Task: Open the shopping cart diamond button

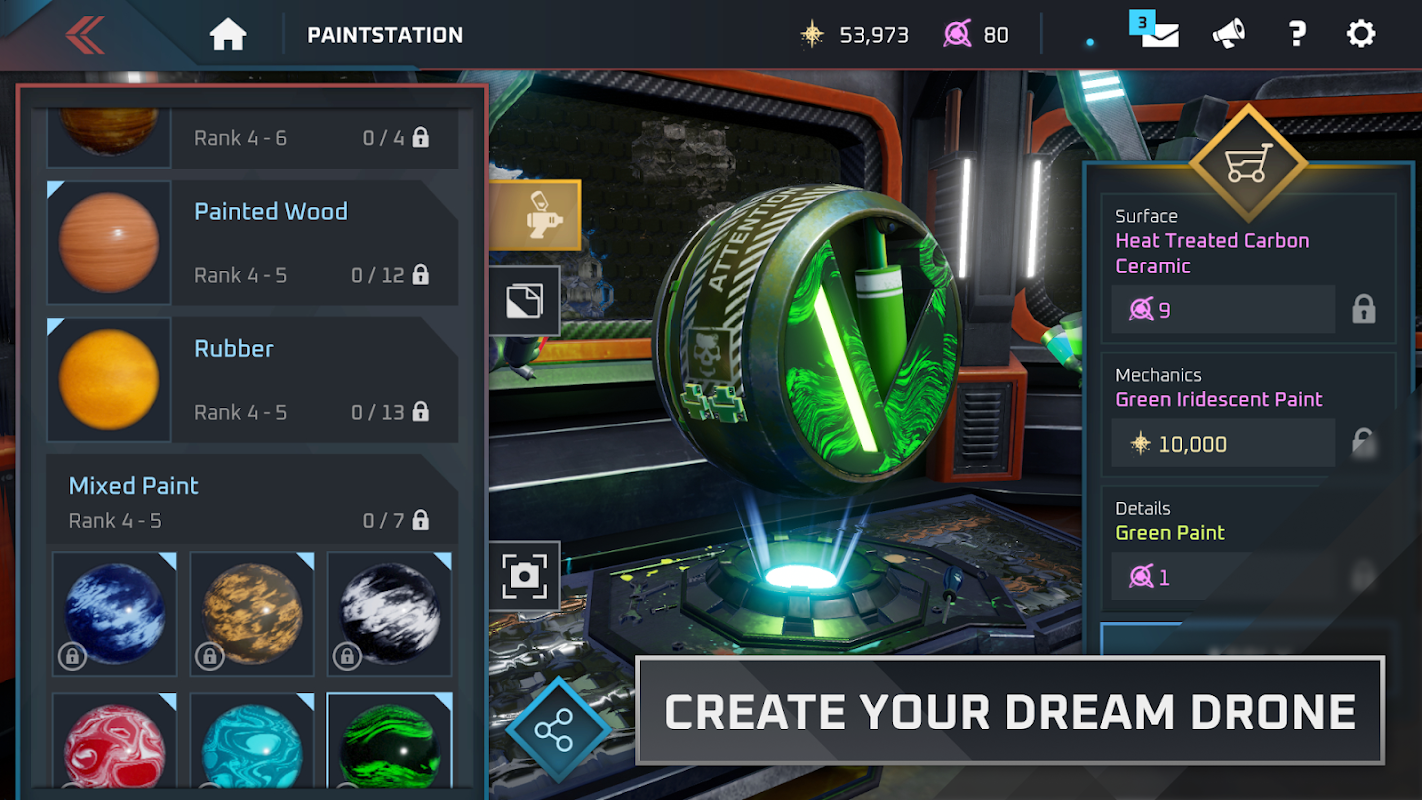Action: (1248, 163)
